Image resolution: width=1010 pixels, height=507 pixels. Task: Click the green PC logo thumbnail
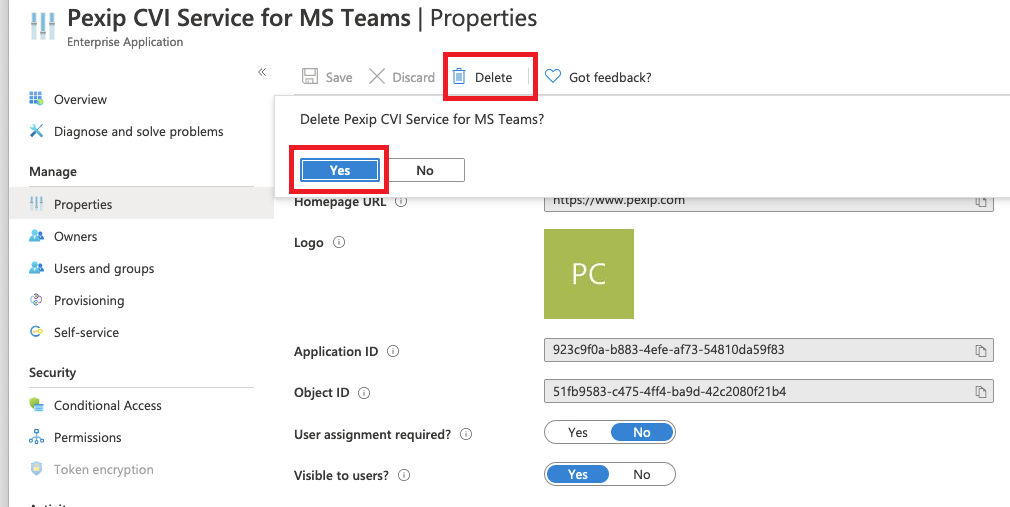[x=588, y=274]
